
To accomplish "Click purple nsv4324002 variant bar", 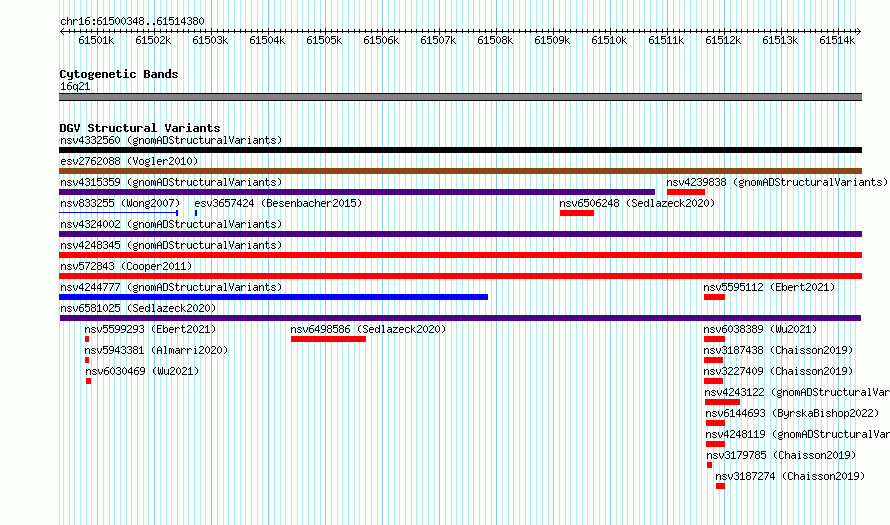I will point(460,234).
